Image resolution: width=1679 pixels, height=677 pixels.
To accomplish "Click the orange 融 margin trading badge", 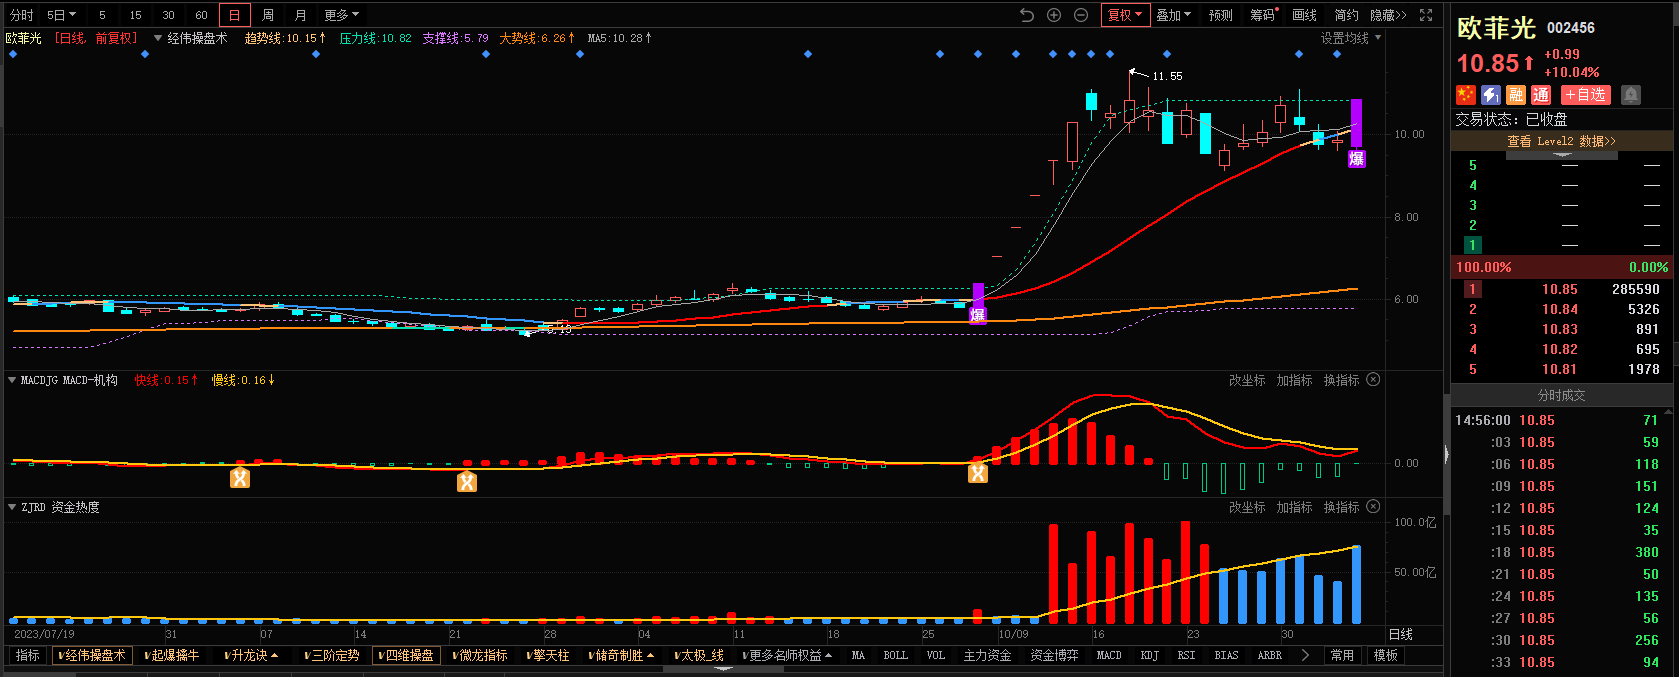I will click(1516, 95).
